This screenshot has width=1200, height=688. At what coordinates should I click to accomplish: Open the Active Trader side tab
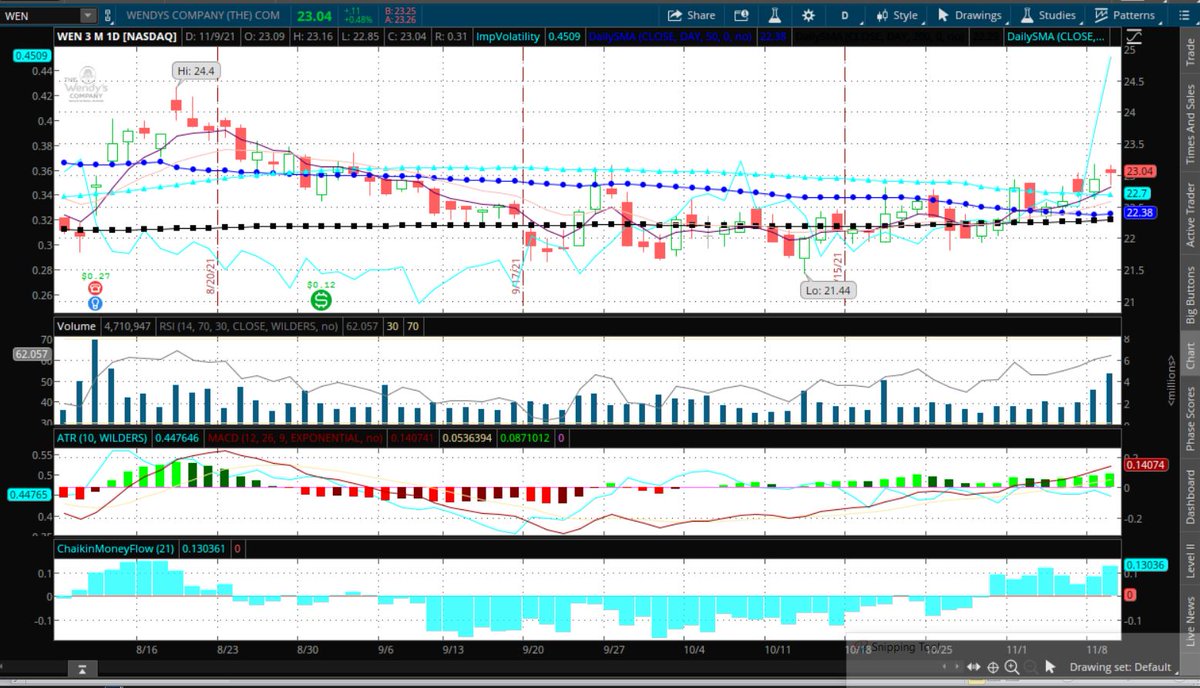point(1190,214)
